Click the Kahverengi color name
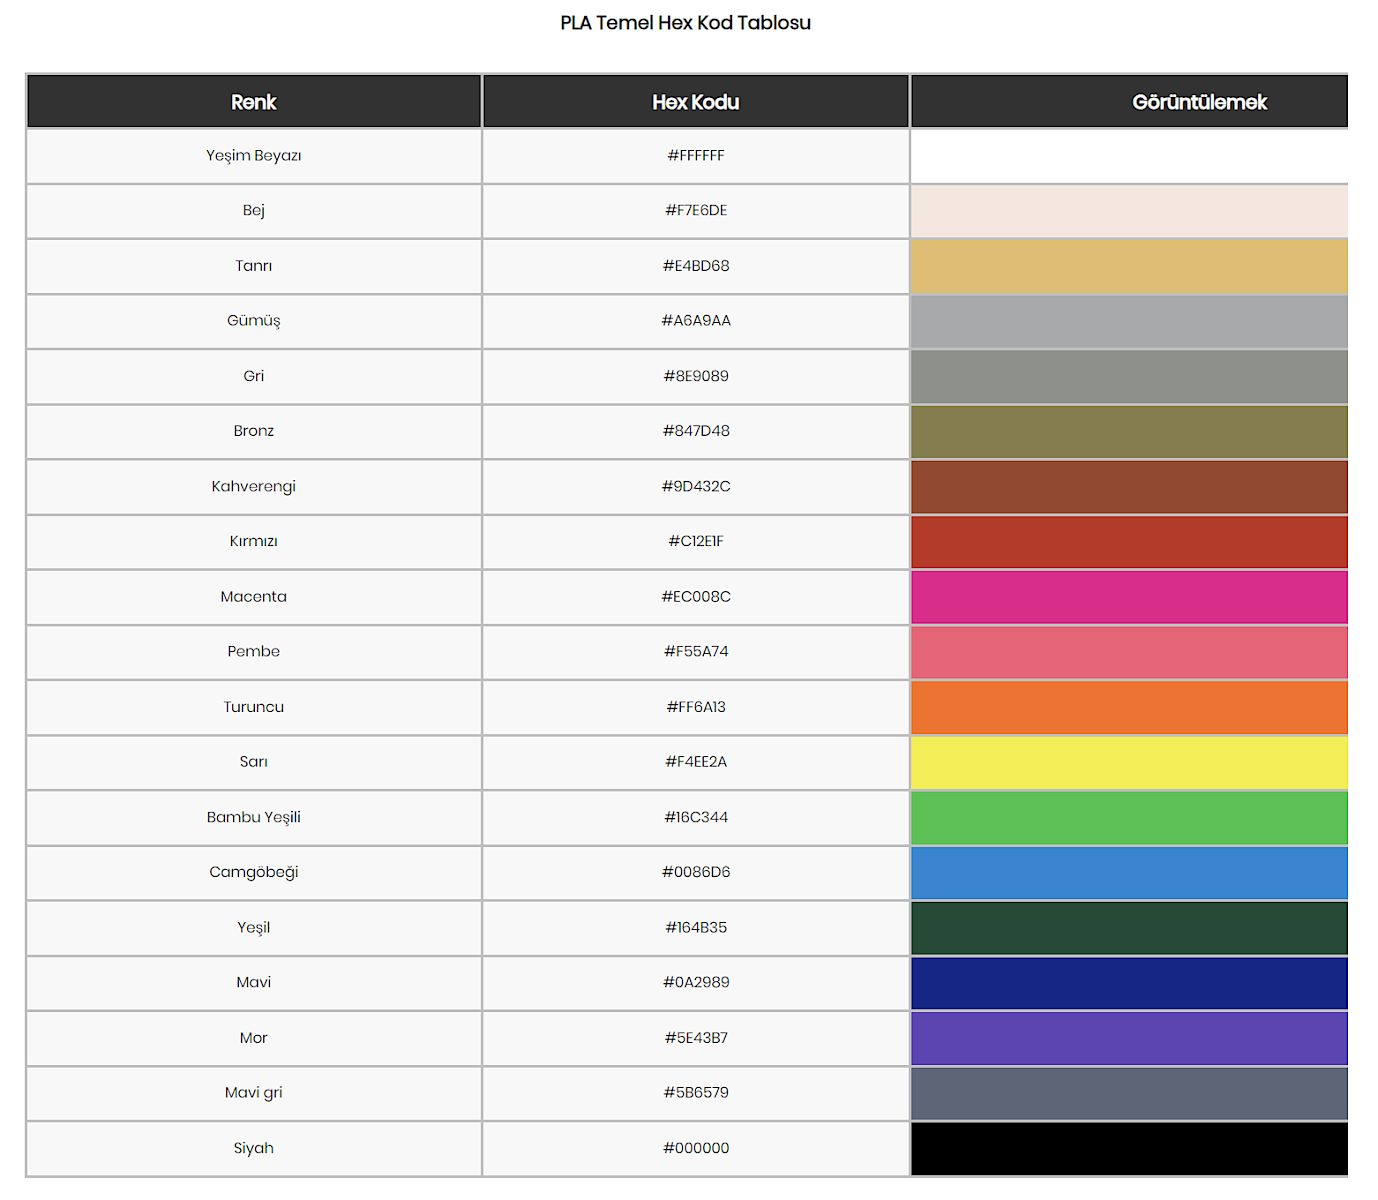 click(x=254, y=487)
